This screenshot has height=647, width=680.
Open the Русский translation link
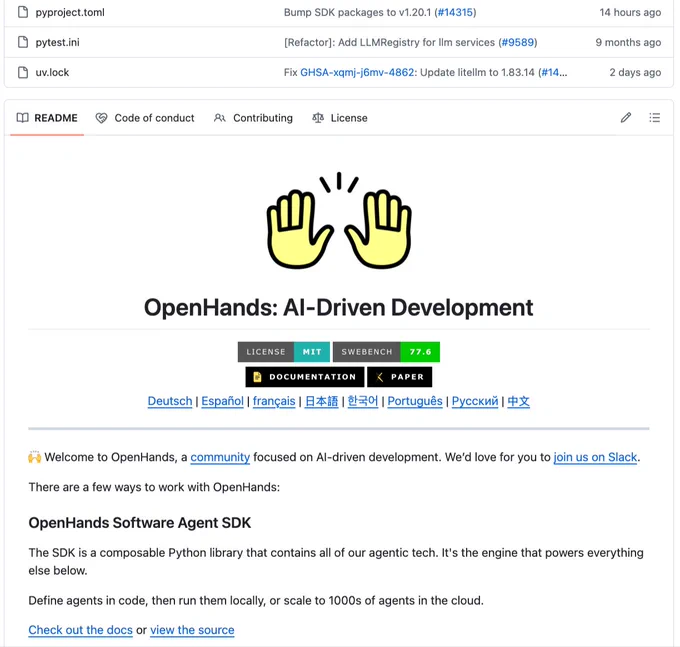coord(475,401)
